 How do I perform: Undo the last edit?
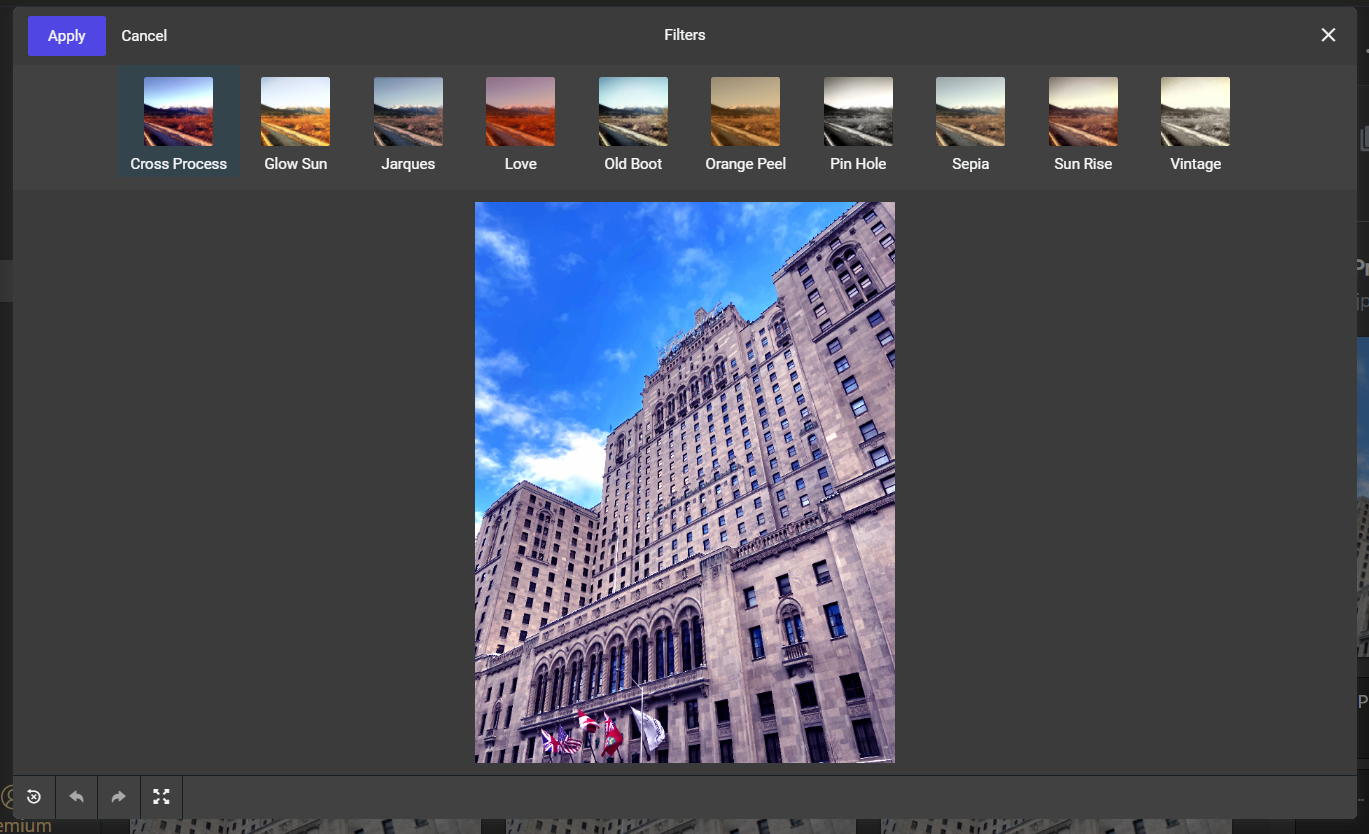coord(76,797)
